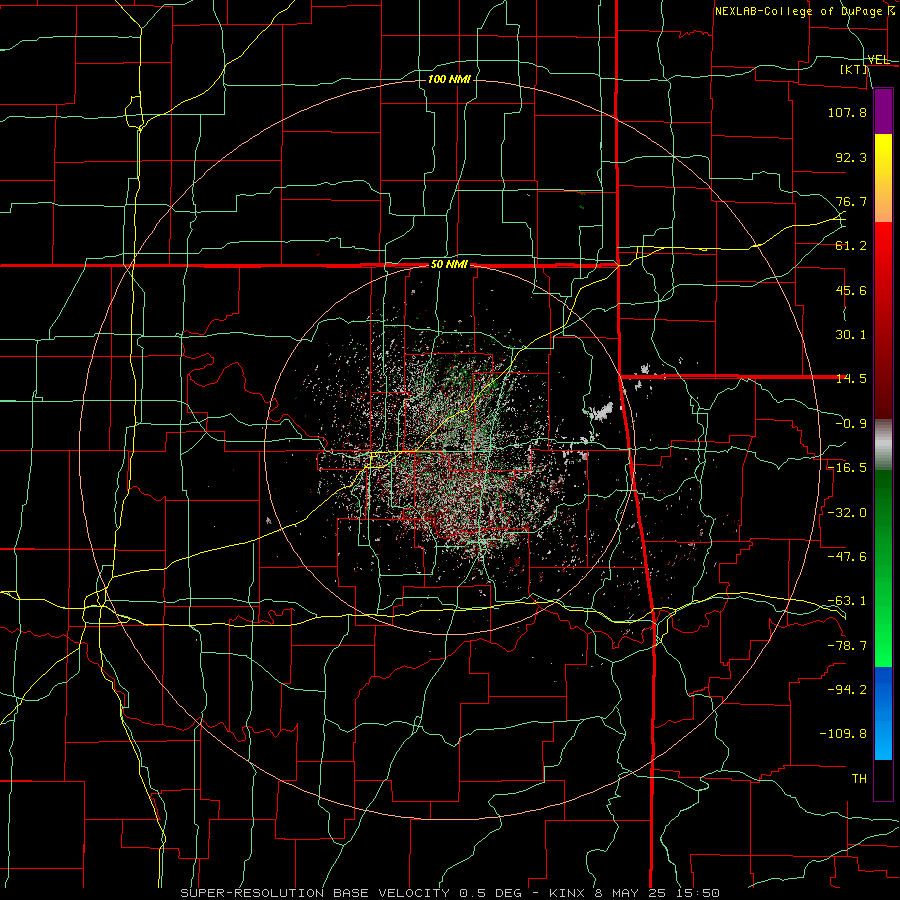Click the VEL legend title
Image resolution: width=900 pixels, height=900 pixels.
pos(878,59)
